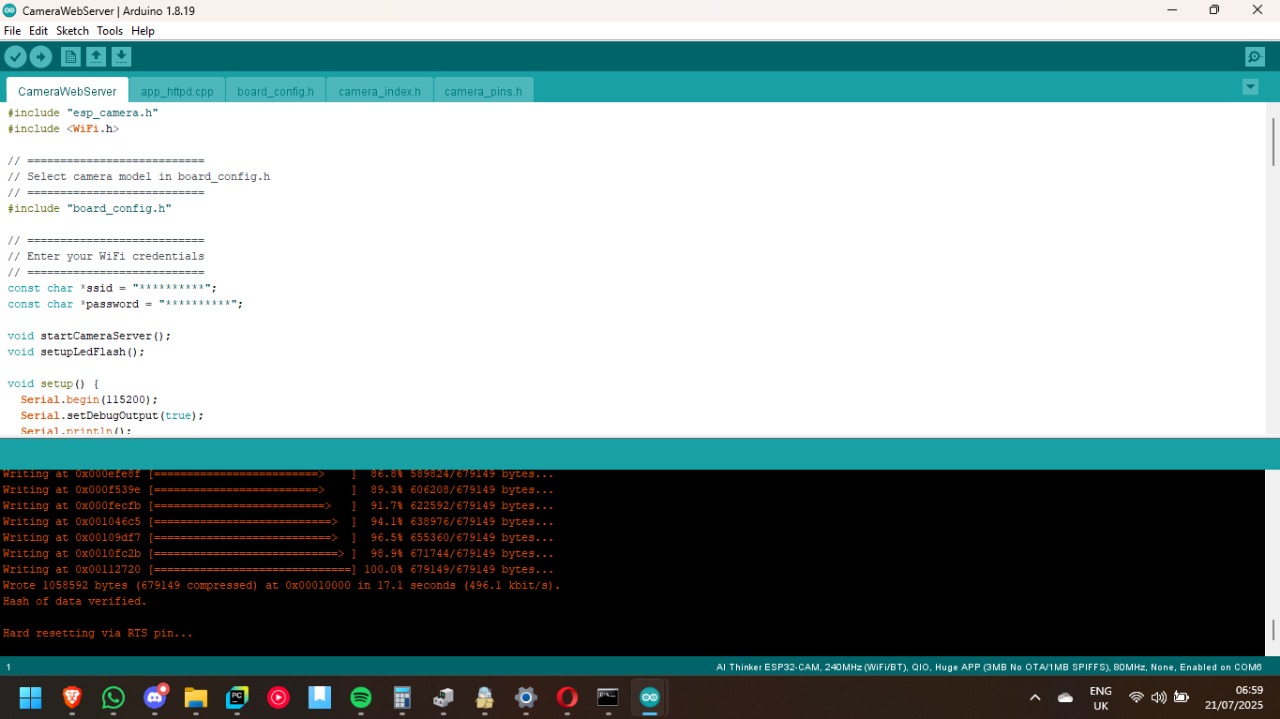Open a sketch with the Open icon
The width and height of the screenshot is (1280, 719).
pyautogui.click(x=96, y=57)
